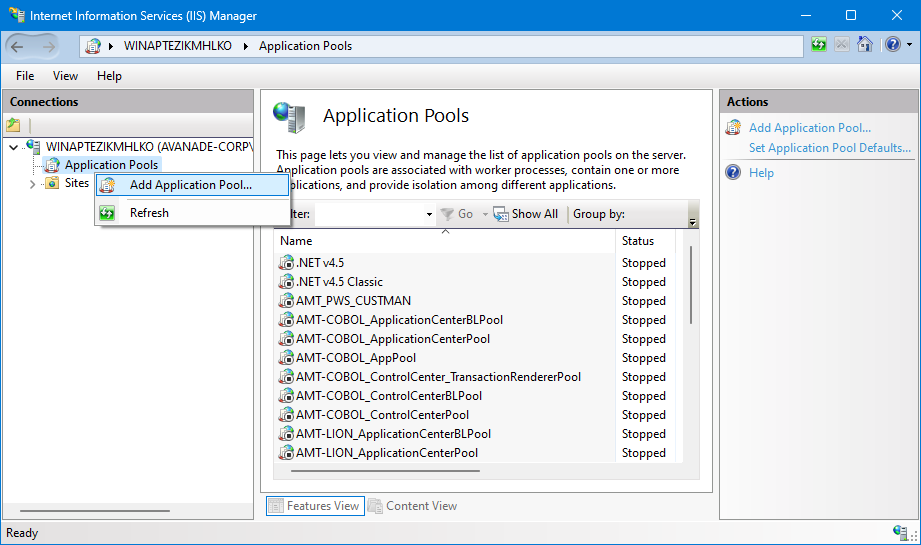Click the server icon in address bar
The image size is (921, 545).
(93, 46)
